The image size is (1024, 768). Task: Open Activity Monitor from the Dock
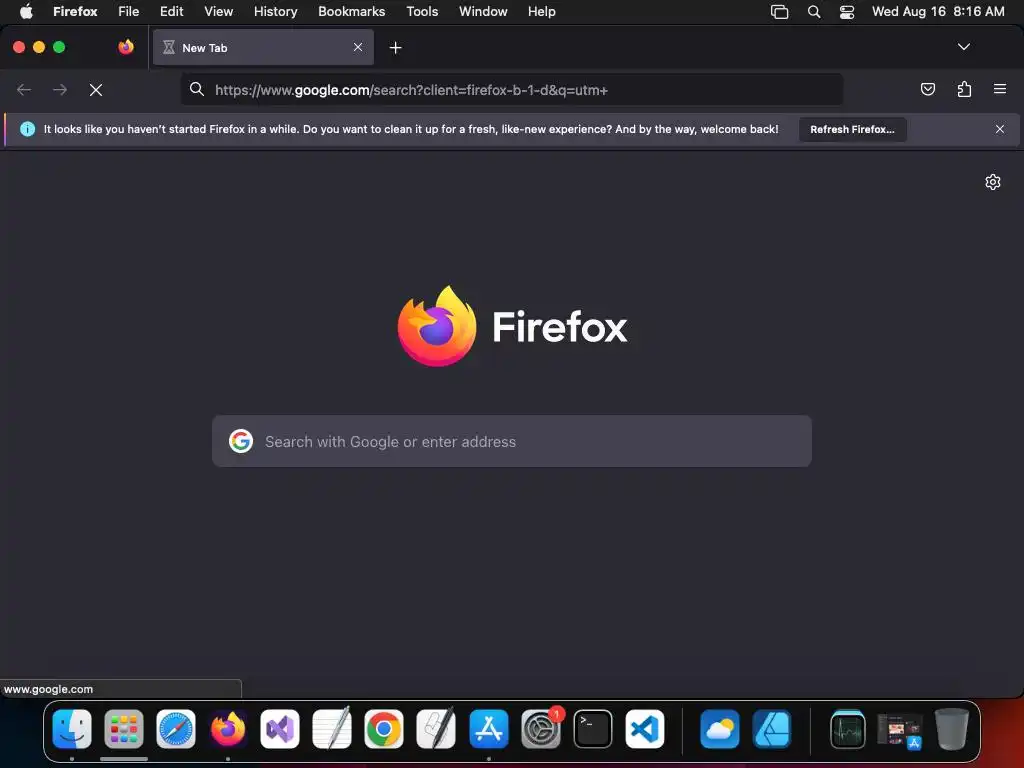point(848,729)
